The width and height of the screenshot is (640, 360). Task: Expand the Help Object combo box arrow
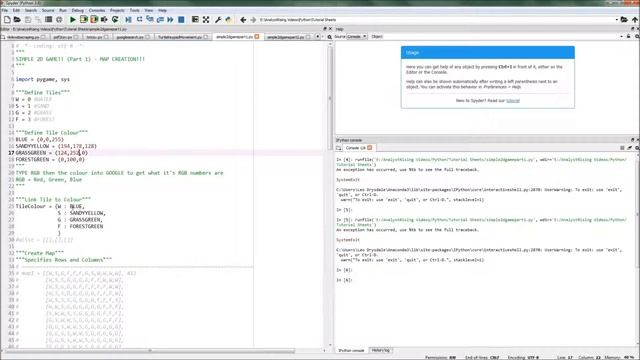click(621, 37)
